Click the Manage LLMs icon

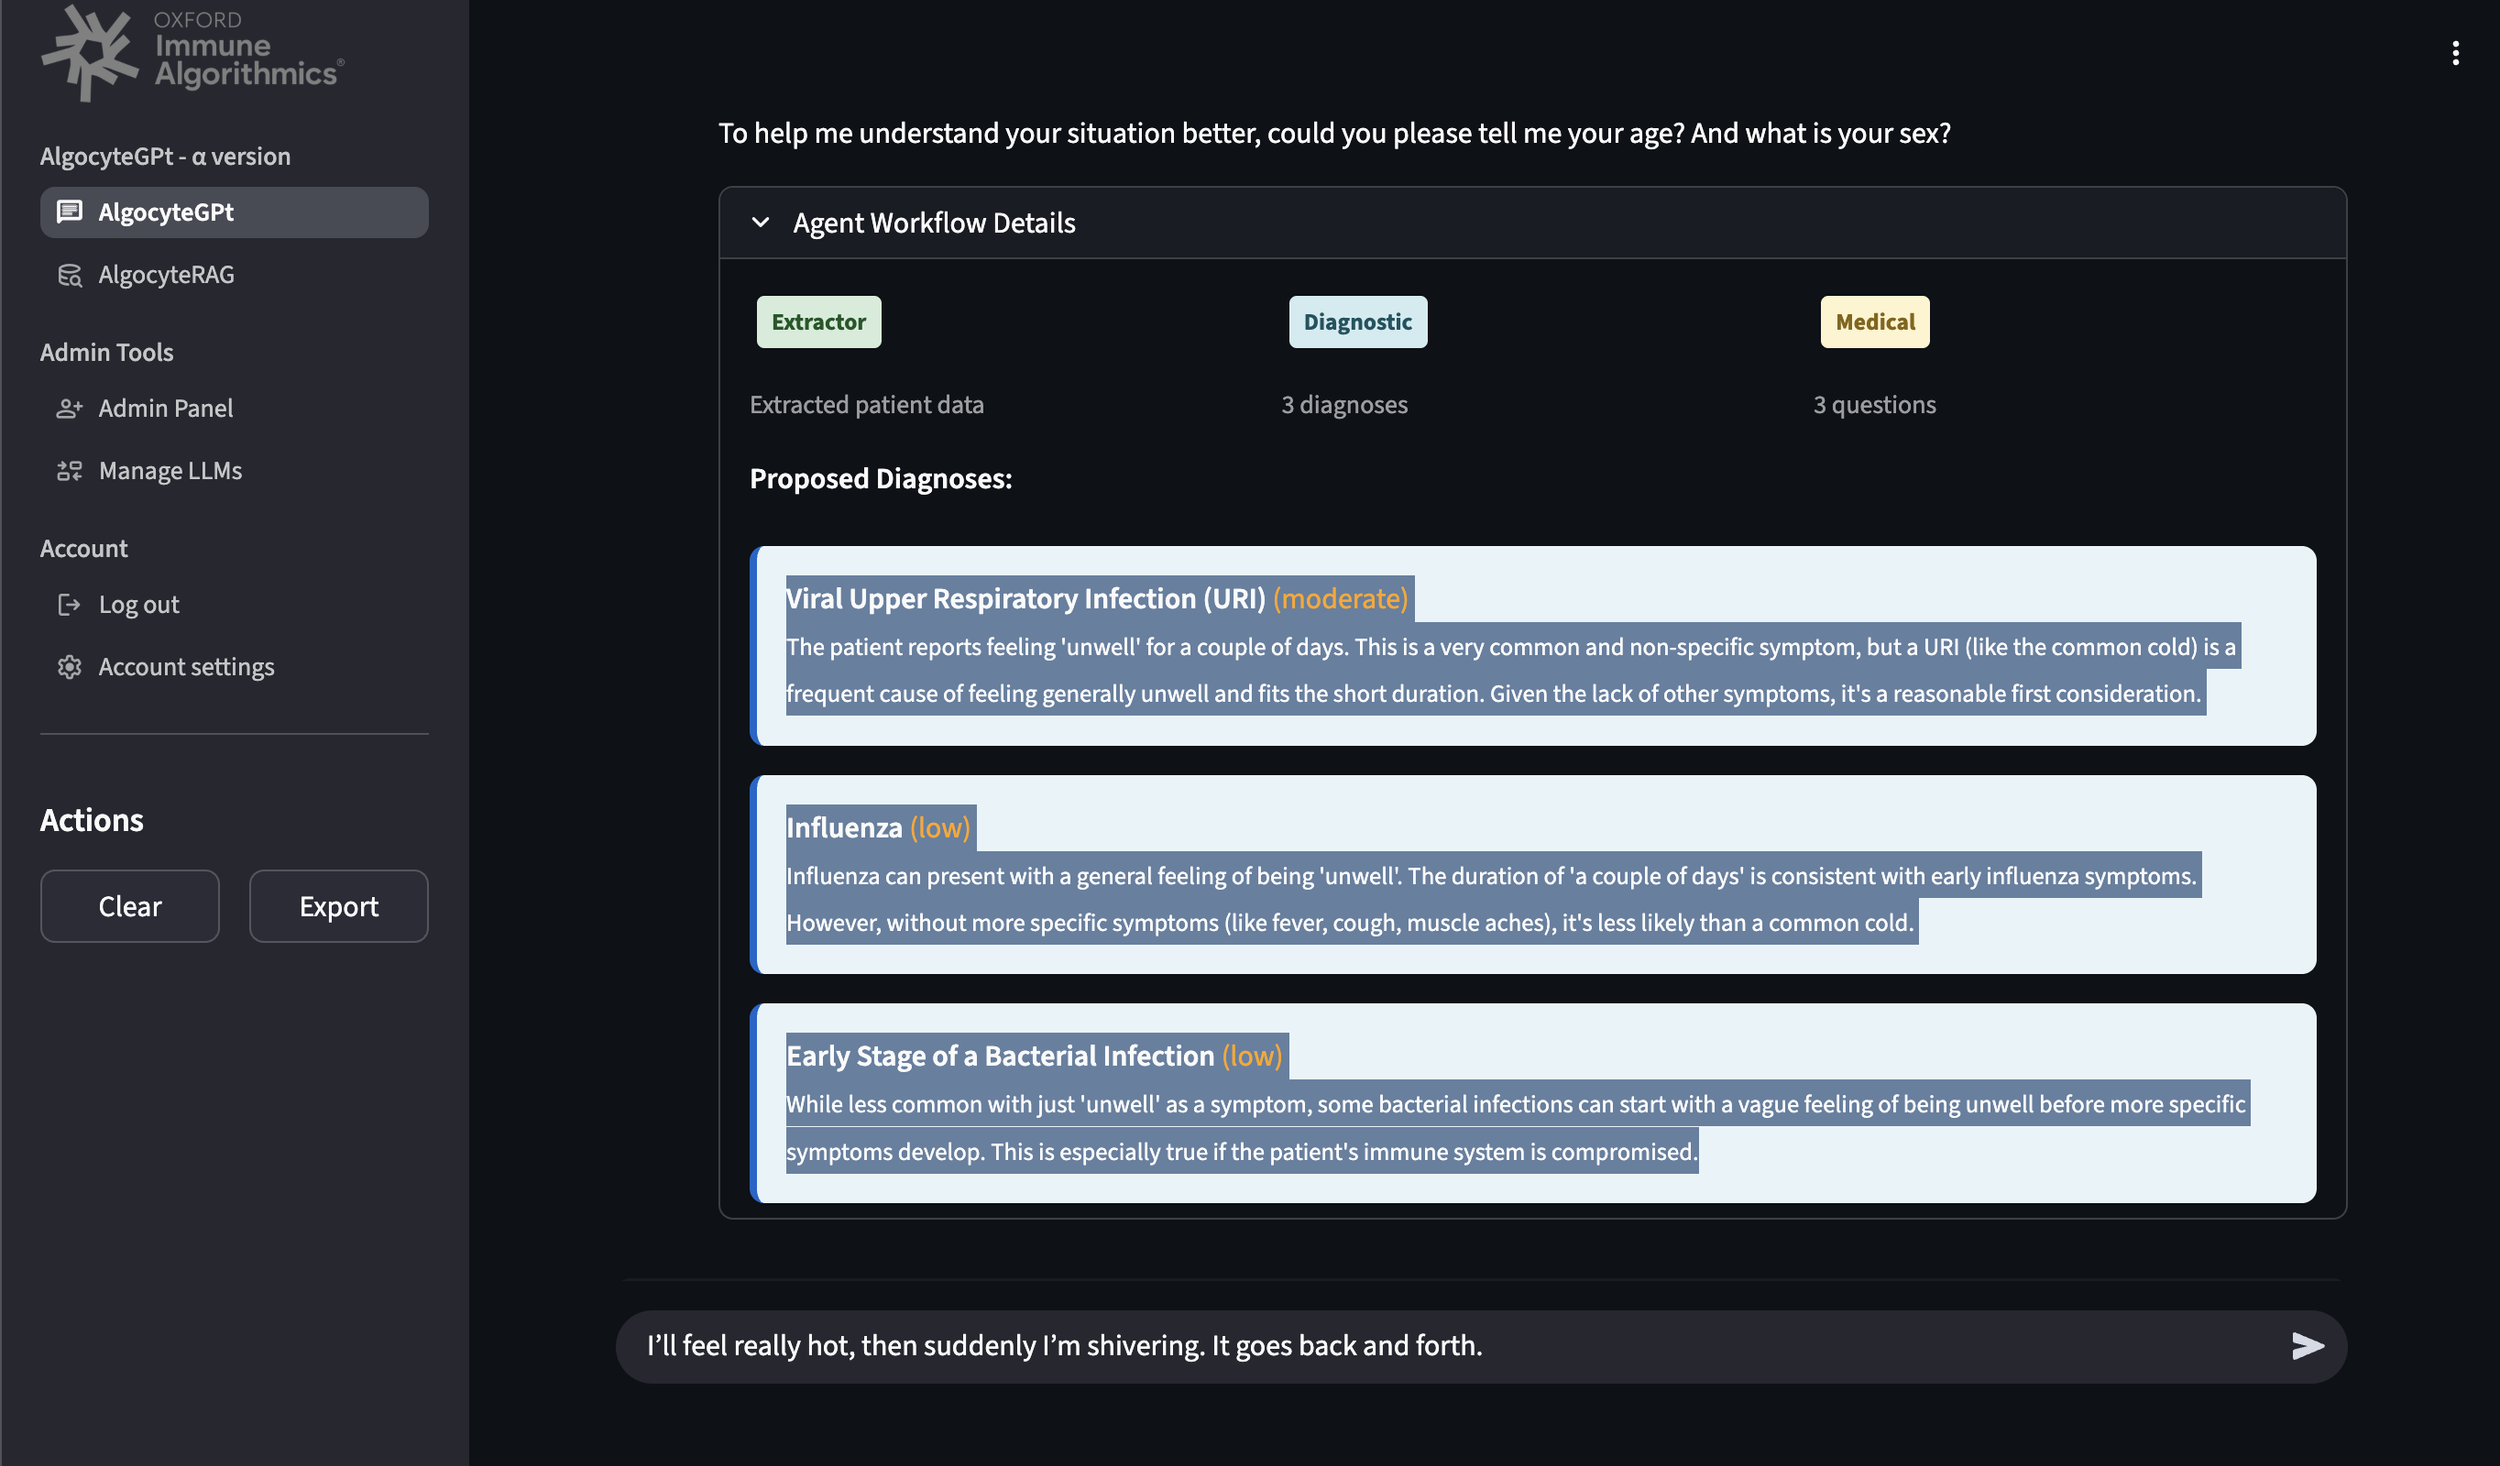[x=69, y=471]
